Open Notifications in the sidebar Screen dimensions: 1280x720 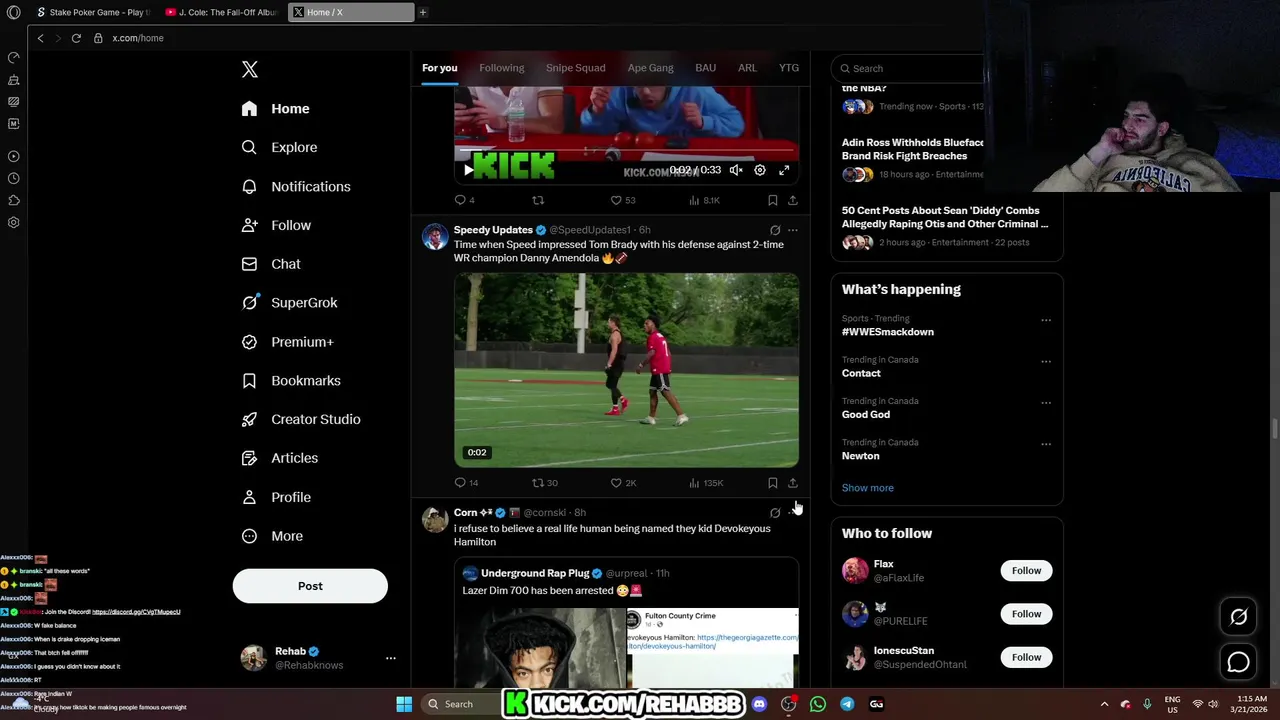click(296, 187)
